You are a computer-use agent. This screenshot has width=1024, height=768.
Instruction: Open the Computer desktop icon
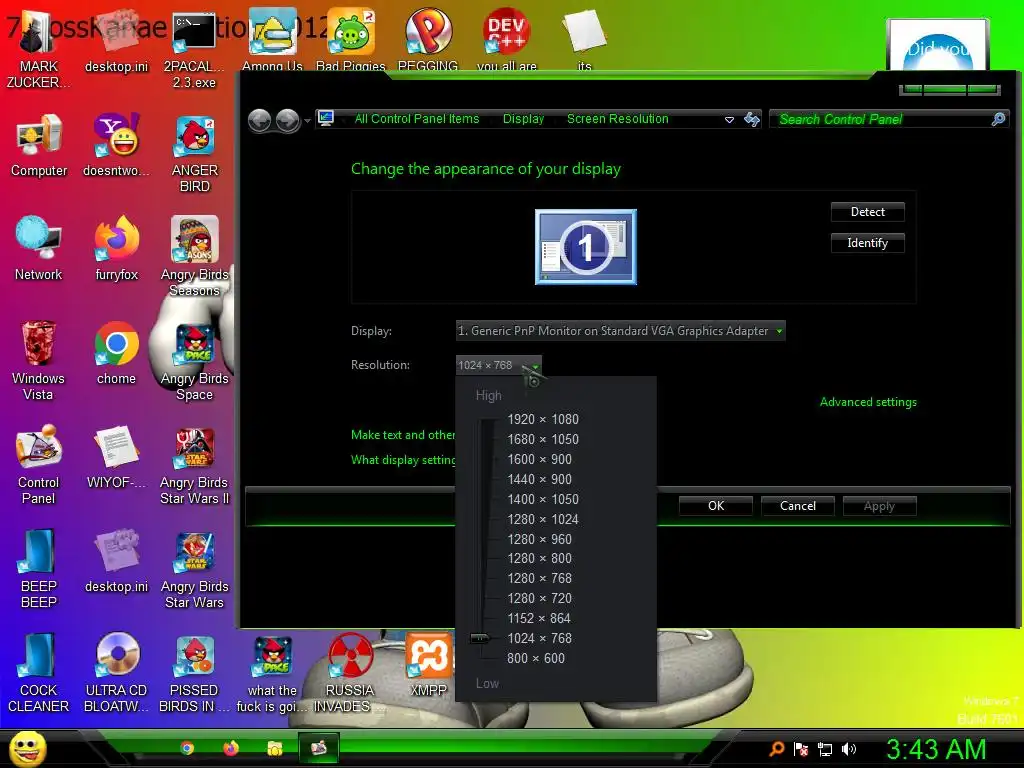(x=39, y=146)
